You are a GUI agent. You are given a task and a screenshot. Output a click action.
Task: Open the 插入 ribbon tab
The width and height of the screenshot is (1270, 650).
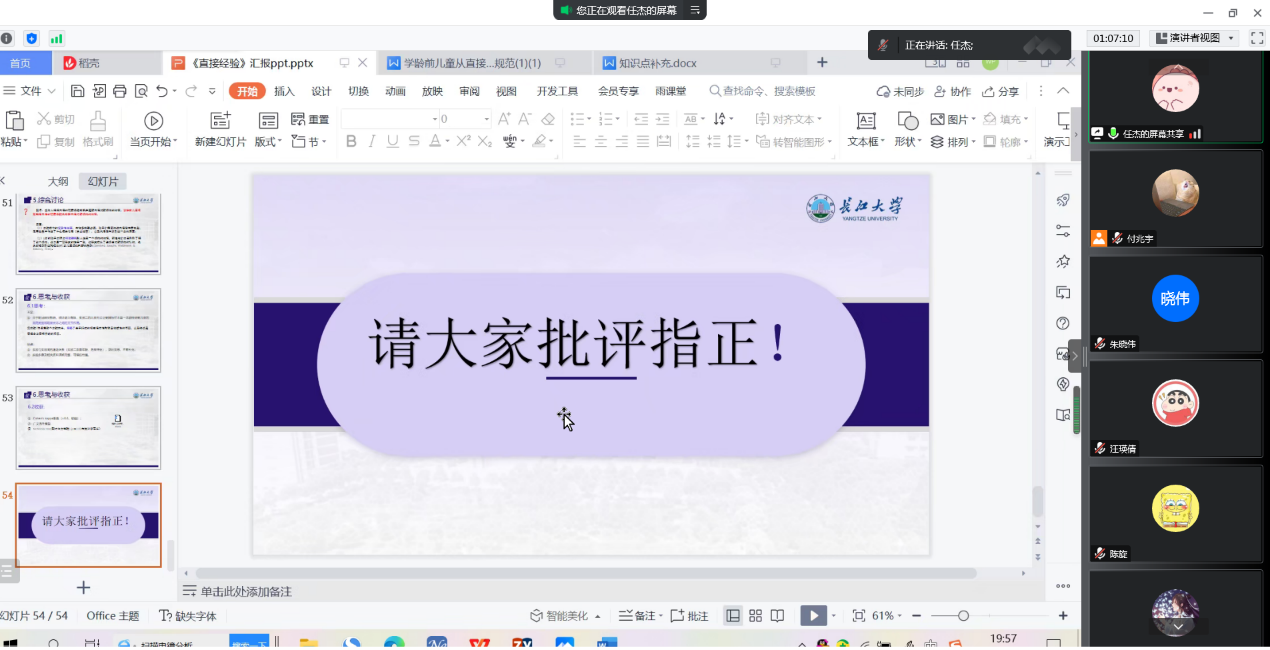(x=284, y=91)
